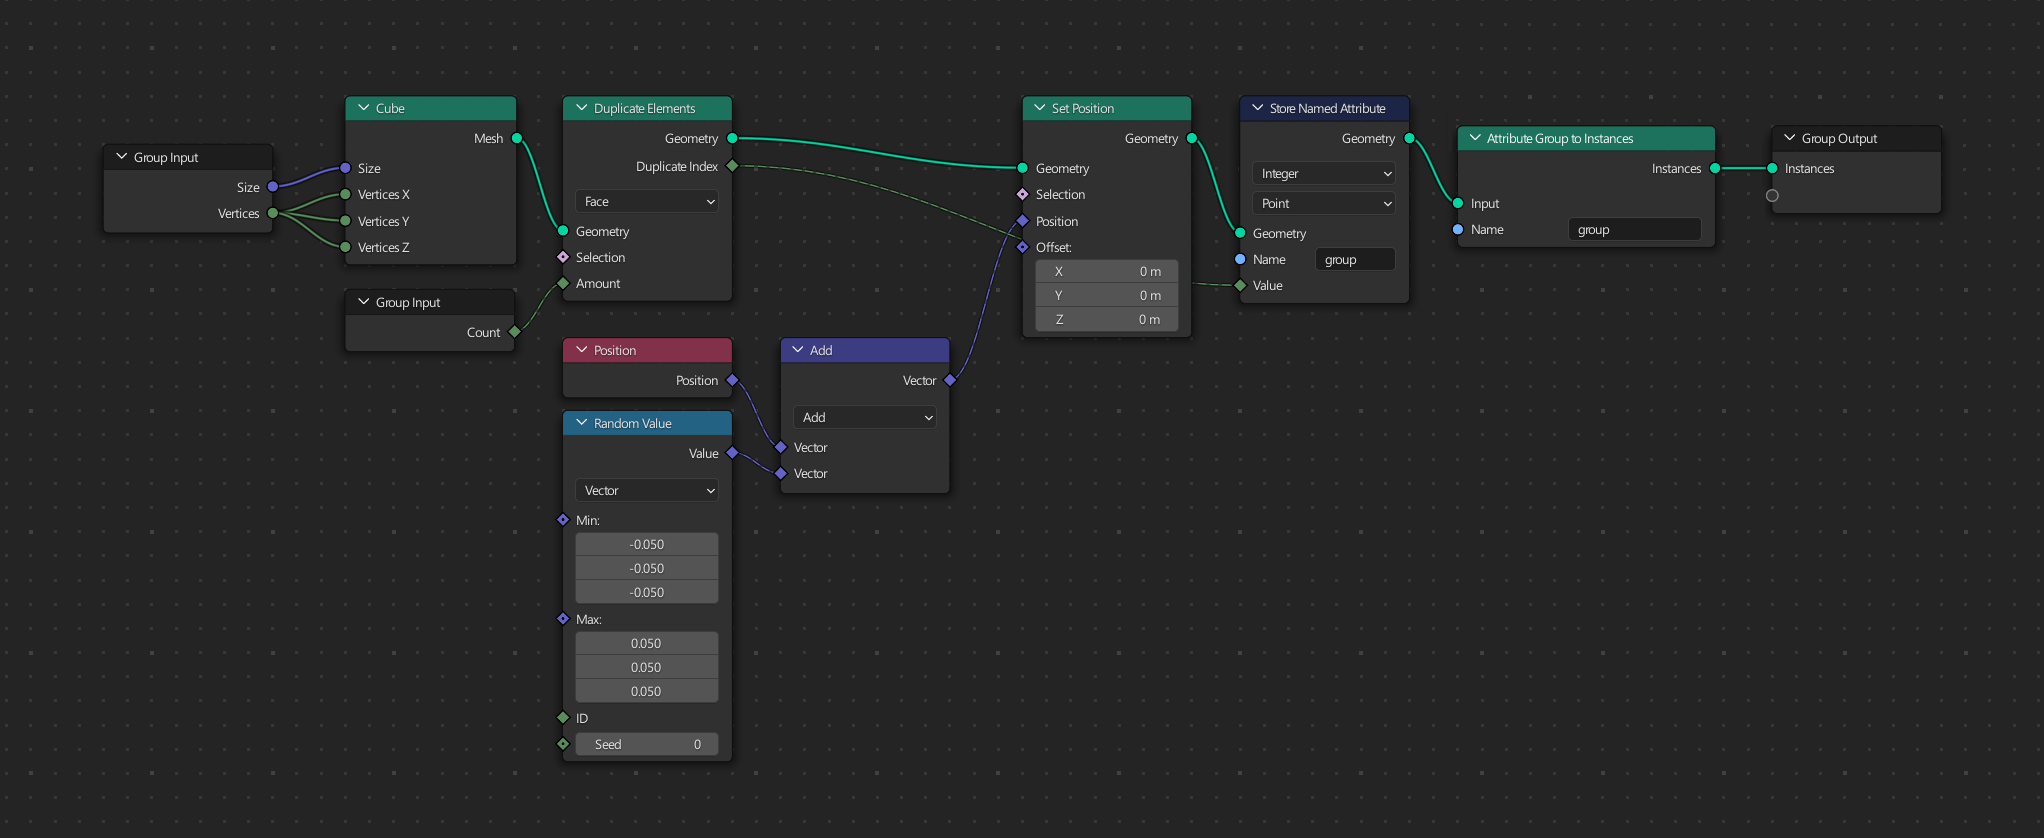Collapse the Random Value node chevron
The height and width of the screenshot is (838, 2044).
pyautogui.click(x=581, y=423)
